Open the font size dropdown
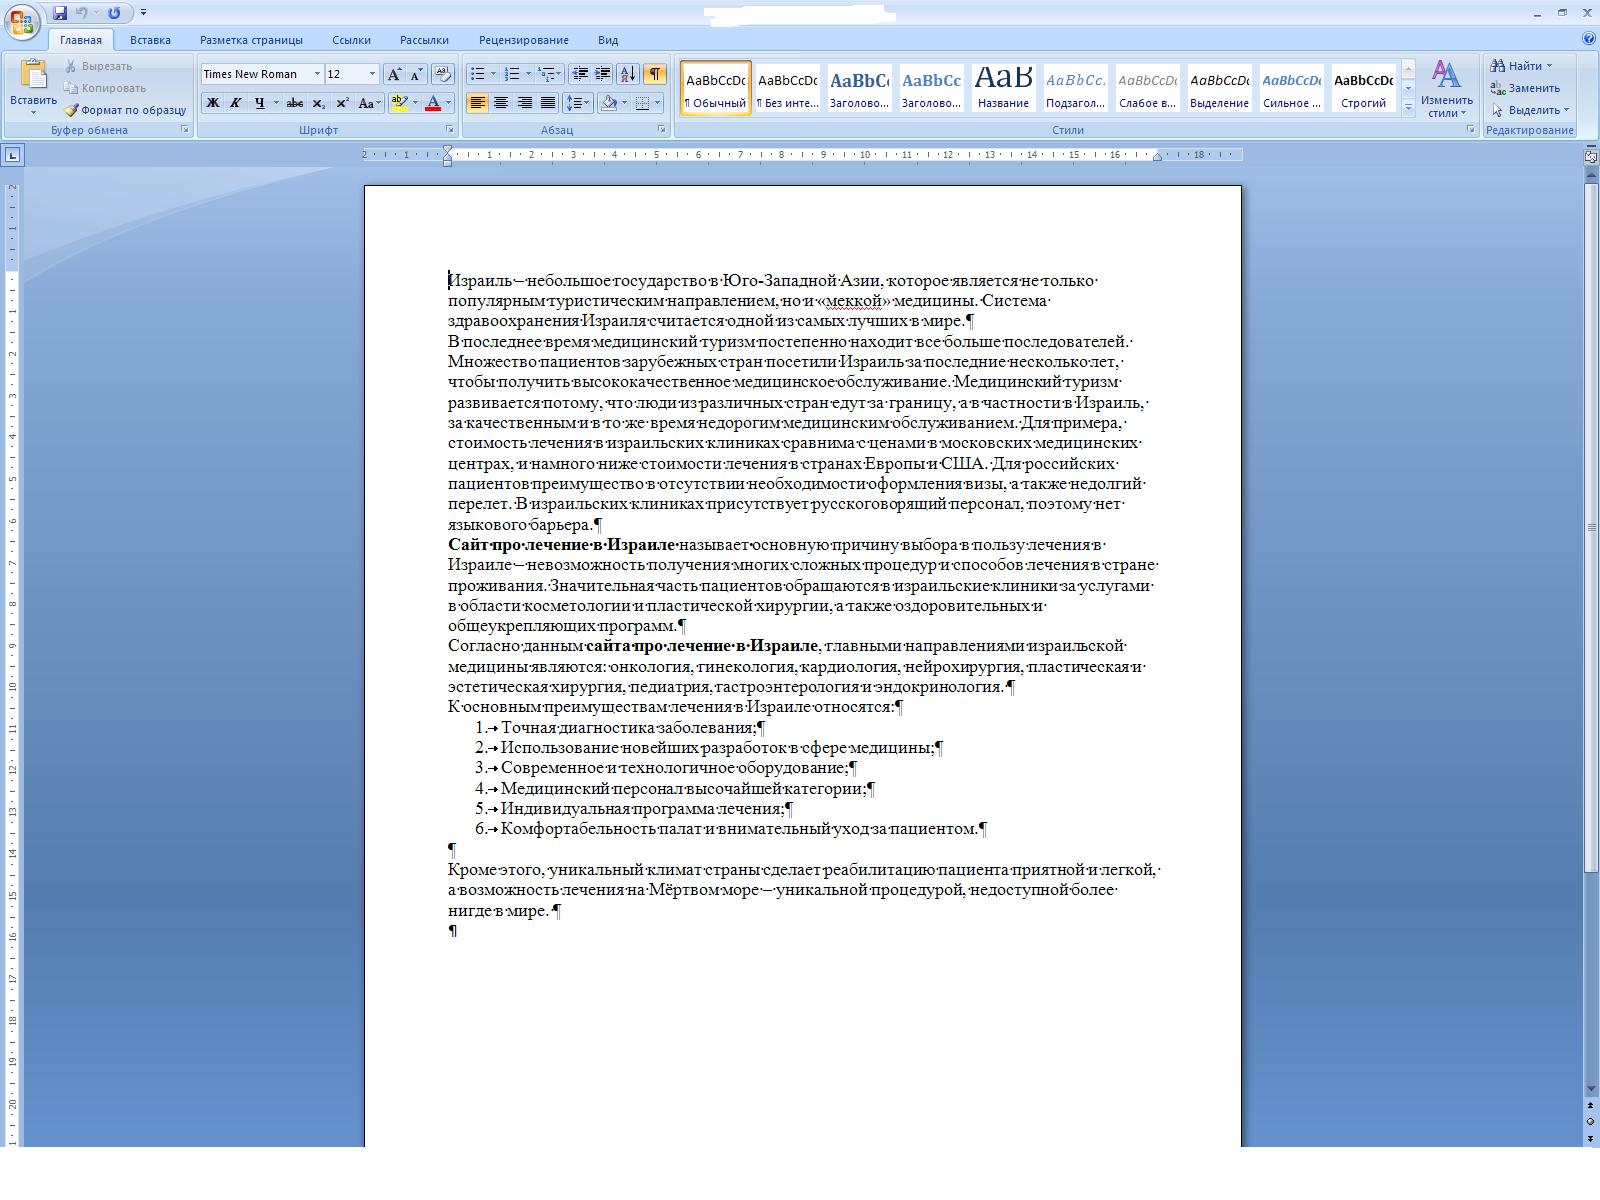 point(372,74)
